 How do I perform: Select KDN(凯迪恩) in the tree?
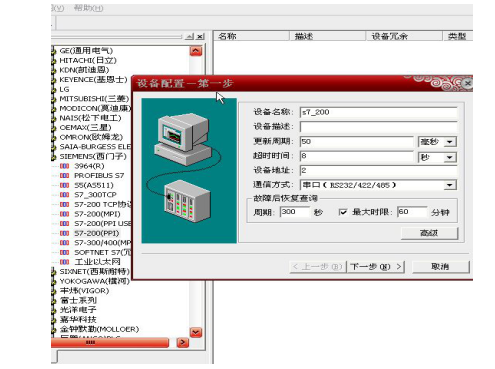84,70
